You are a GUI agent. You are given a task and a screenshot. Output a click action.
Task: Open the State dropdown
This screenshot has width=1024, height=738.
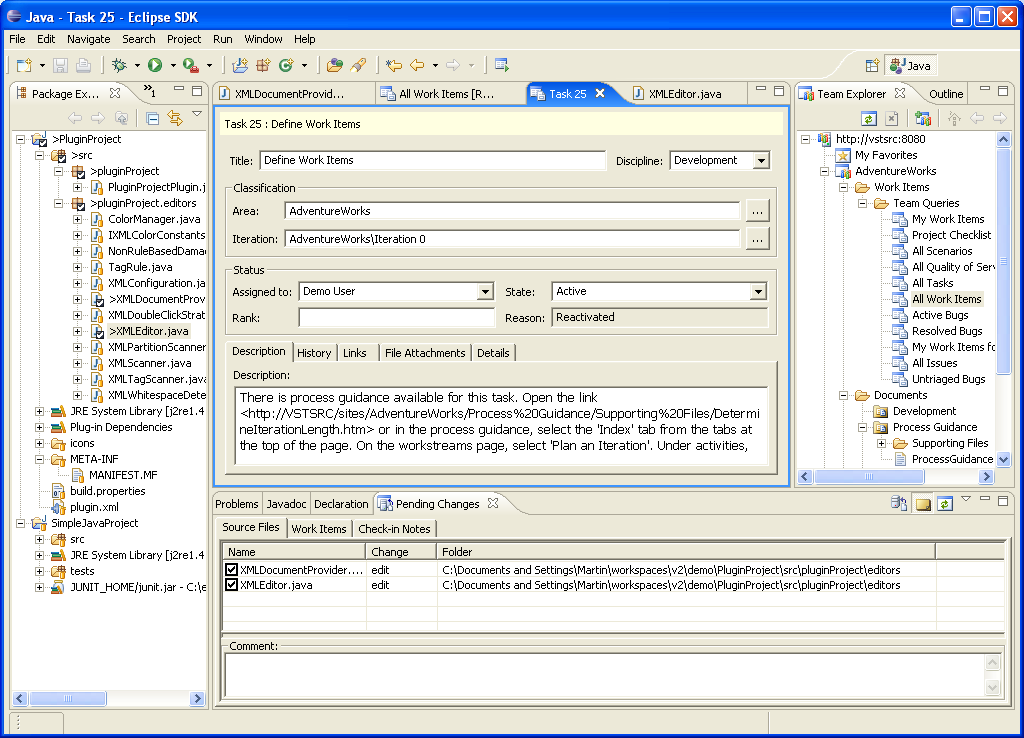(758, 292)
